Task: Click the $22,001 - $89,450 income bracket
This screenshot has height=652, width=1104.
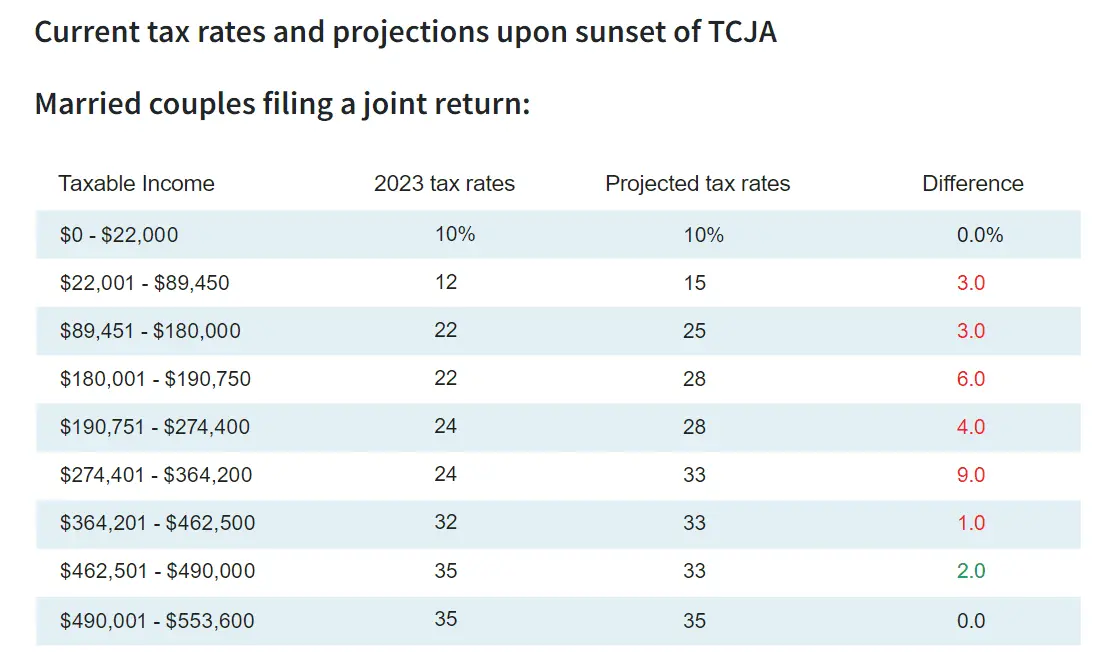Action: 144,283
